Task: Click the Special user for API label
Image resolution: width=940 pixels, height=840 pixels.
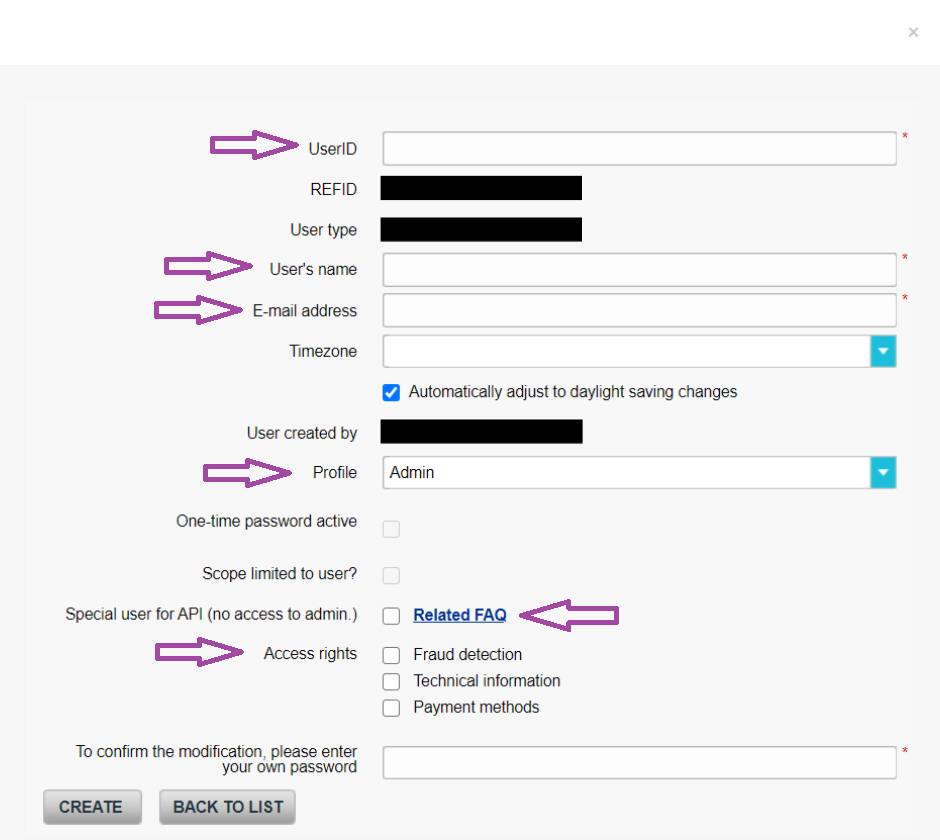Action: (x=212, y=615)
